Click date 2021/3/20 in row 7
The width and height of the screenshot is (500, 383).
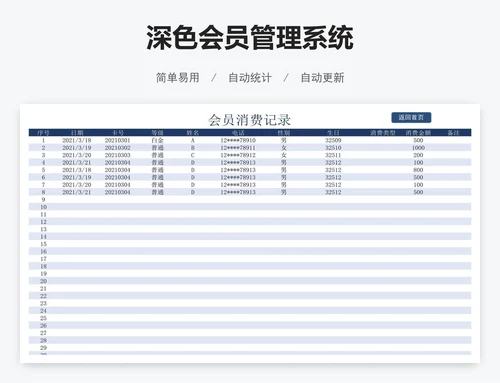[x=77, y=185]
